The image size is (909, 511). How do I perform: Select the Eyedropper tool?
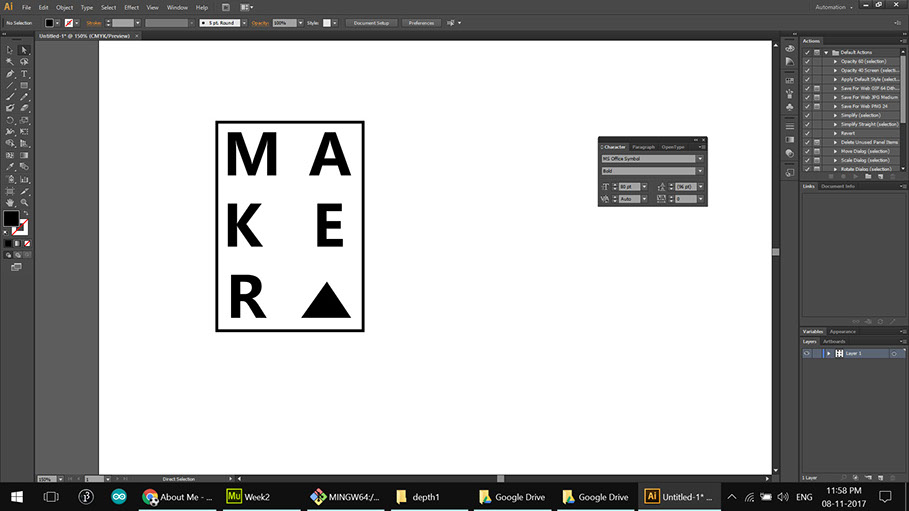[10, 167]
